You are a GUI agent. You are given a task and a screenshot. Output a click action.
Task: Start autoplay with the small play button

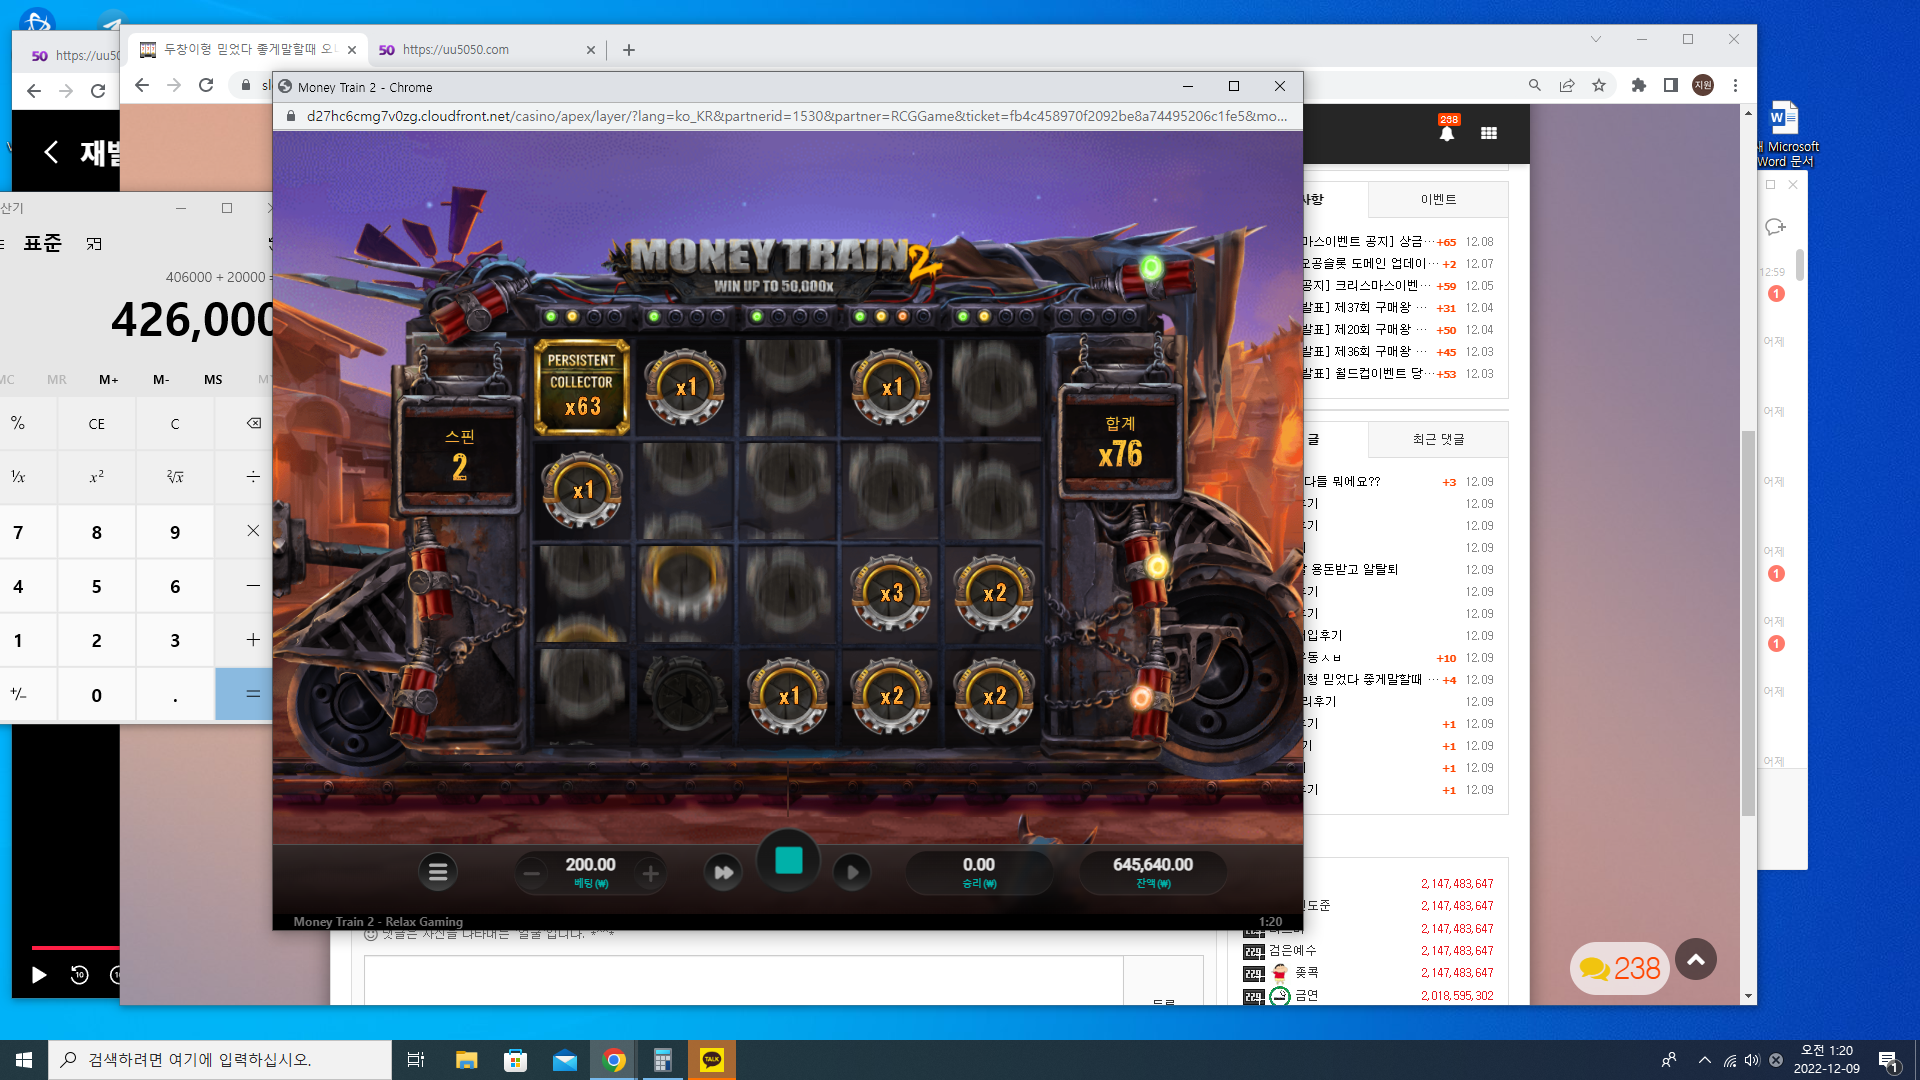852,872
